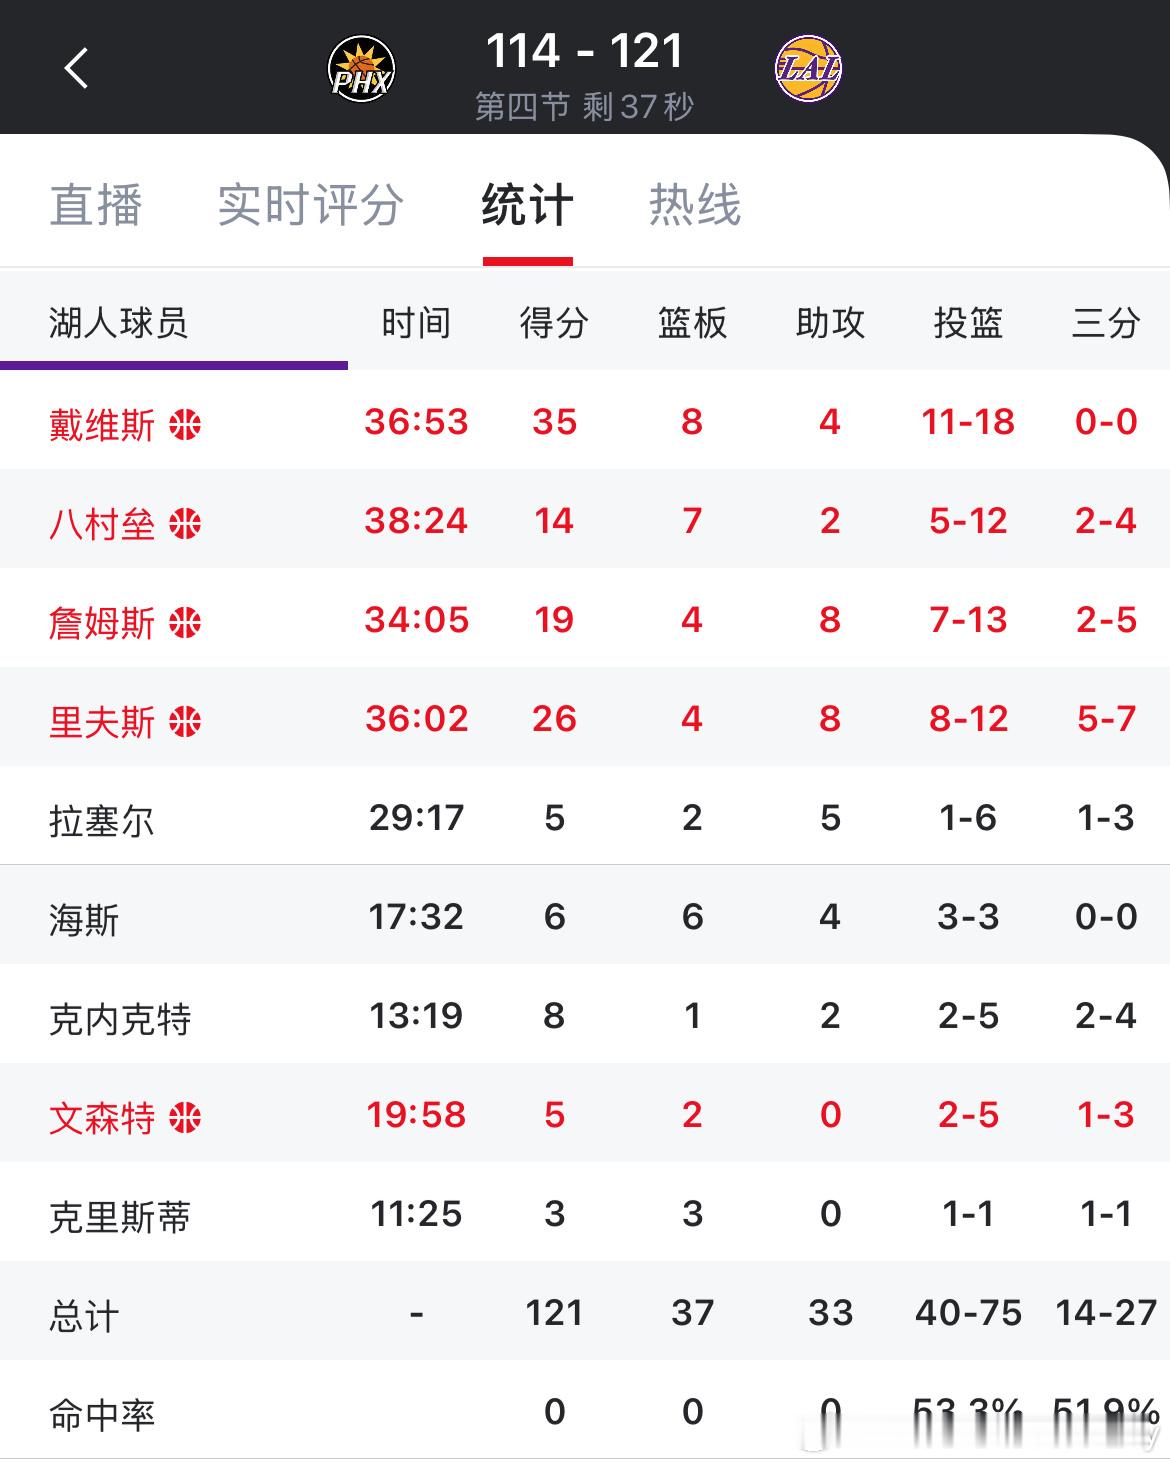
Task: Open the Phoenix Suns team logo
Action: [361, 69]
